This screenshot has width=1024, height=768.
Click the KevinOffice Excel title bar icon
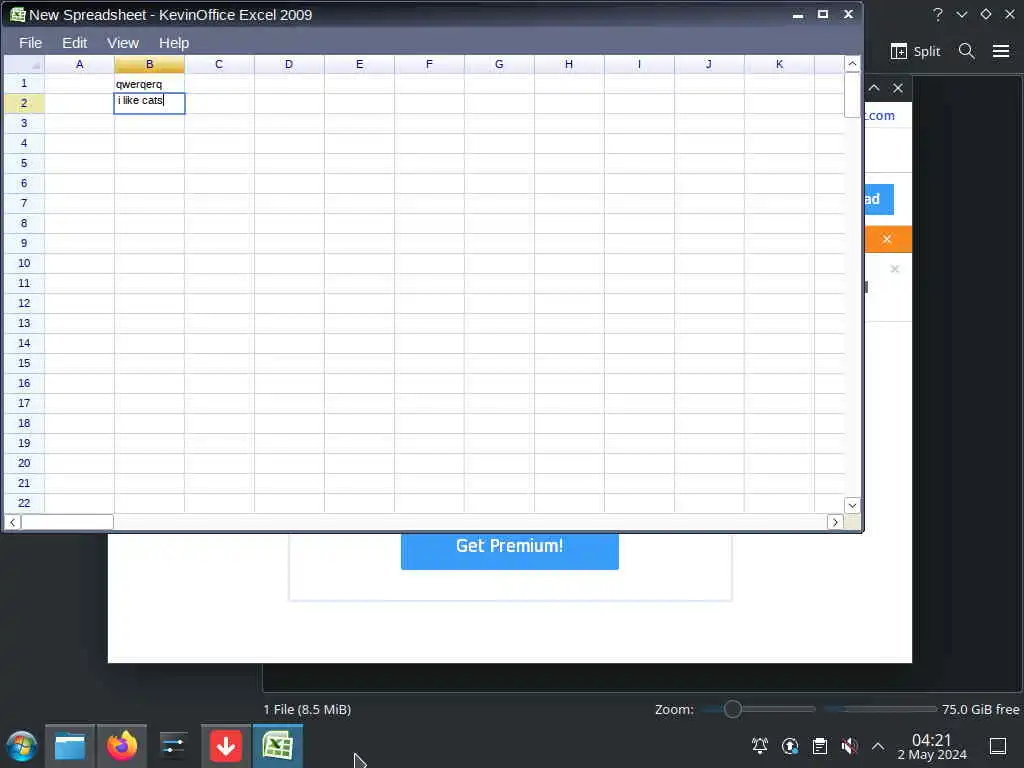(18, 14)
